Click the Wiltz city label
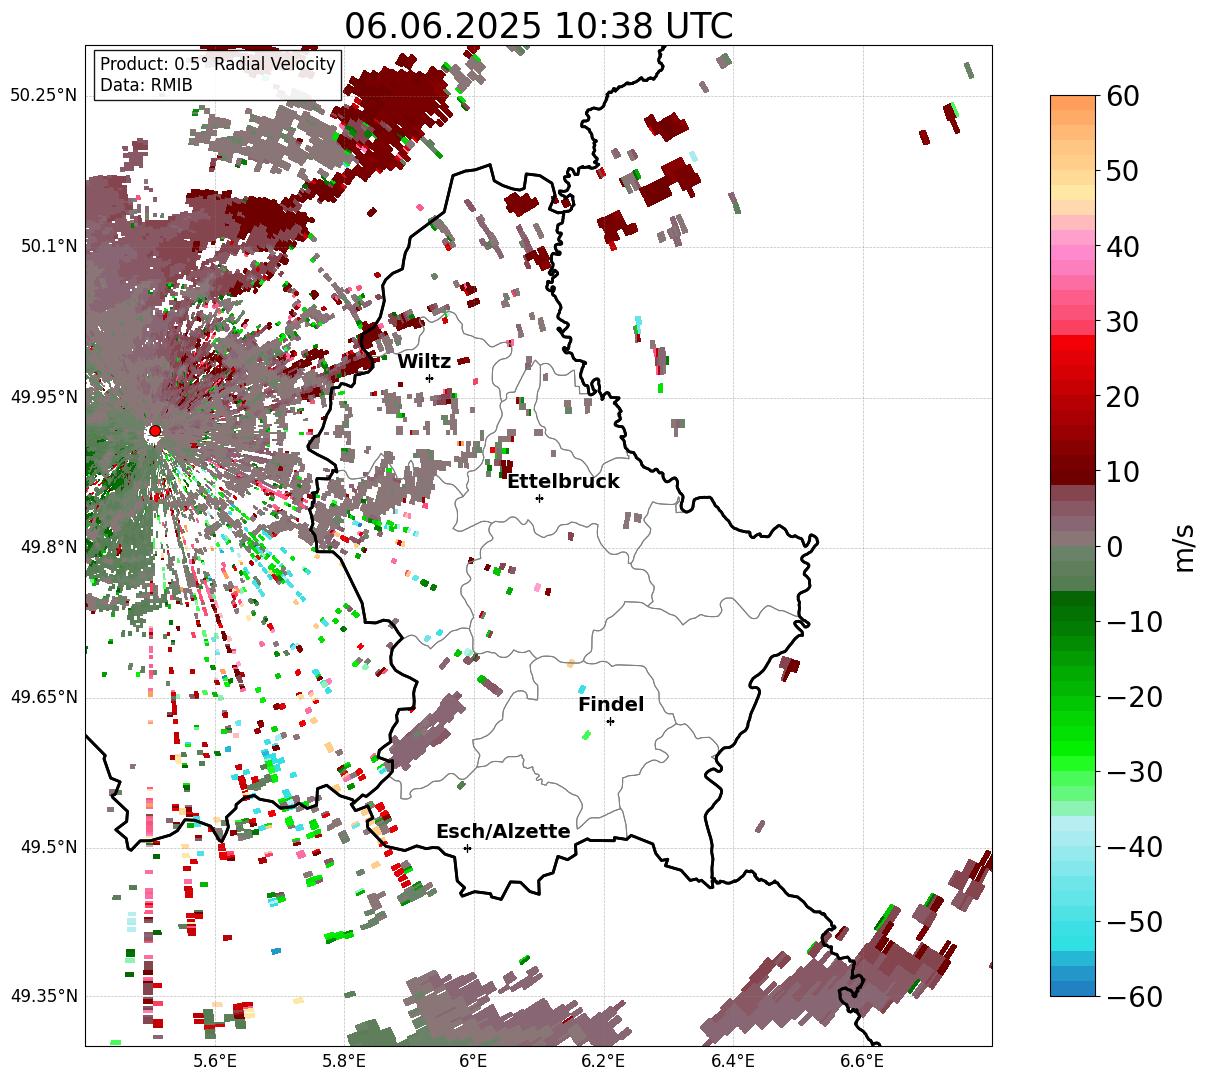 (424, 362)
